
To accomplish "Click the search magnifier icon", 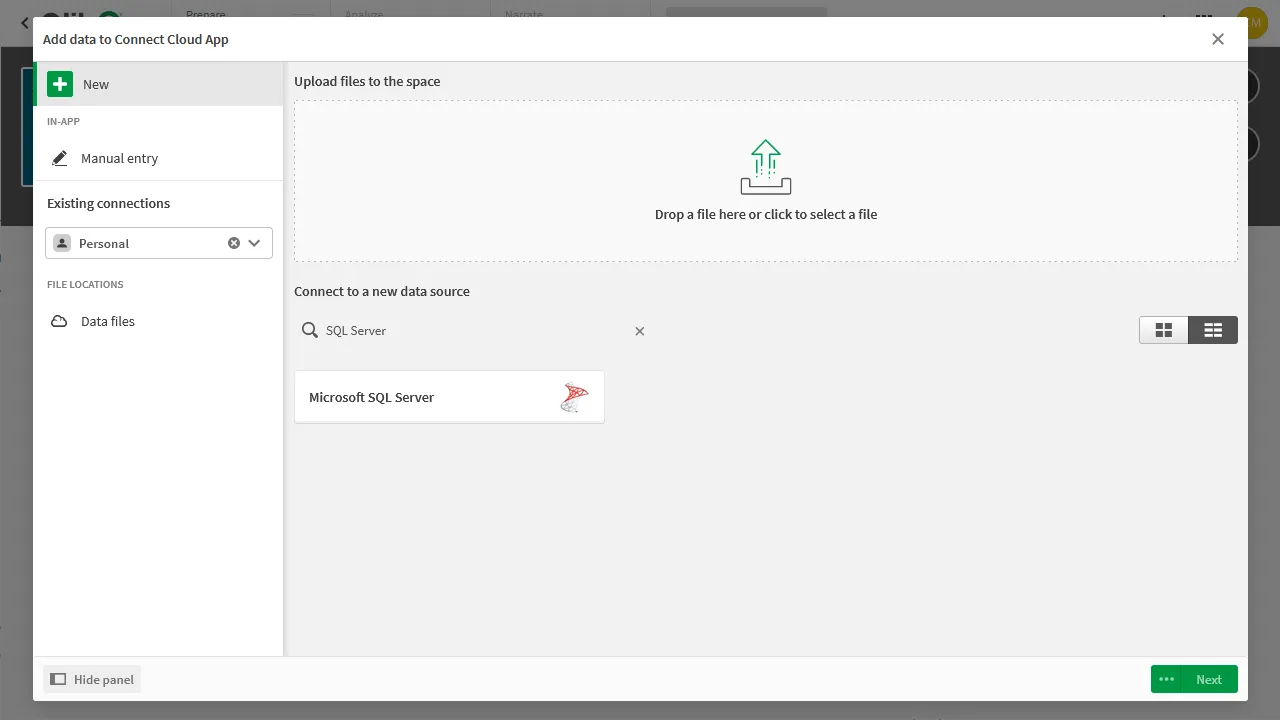I will [x=312, y=330].
